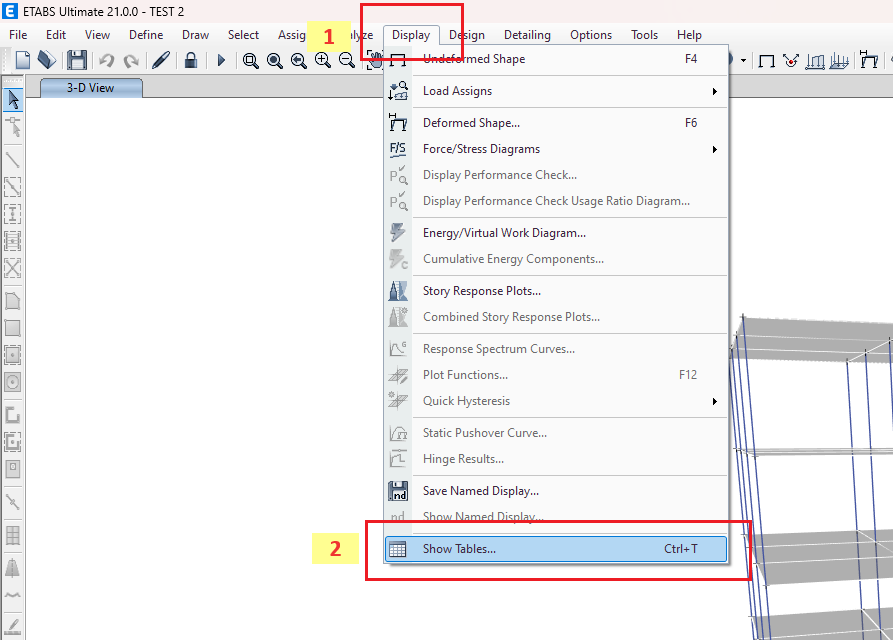This screenshot has width=893, height=640.
Task: Select Story Response Plots menu entry
Action: 481,291
